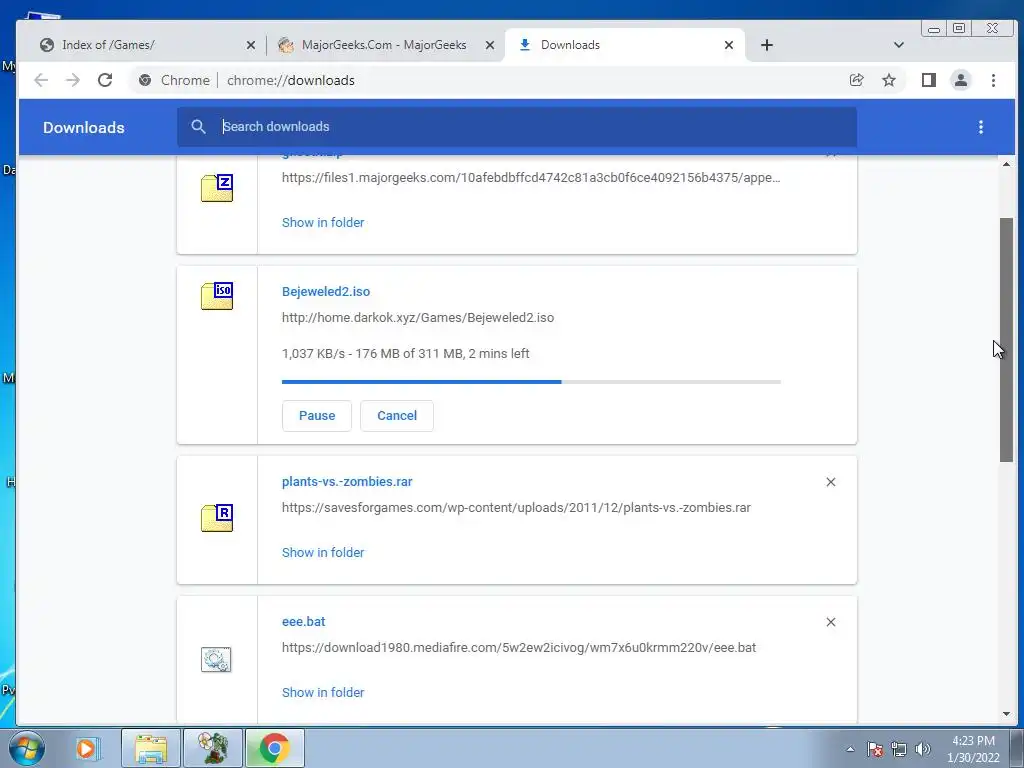
Task: Click the Search downloads field
Action: (x=517, y=127)
